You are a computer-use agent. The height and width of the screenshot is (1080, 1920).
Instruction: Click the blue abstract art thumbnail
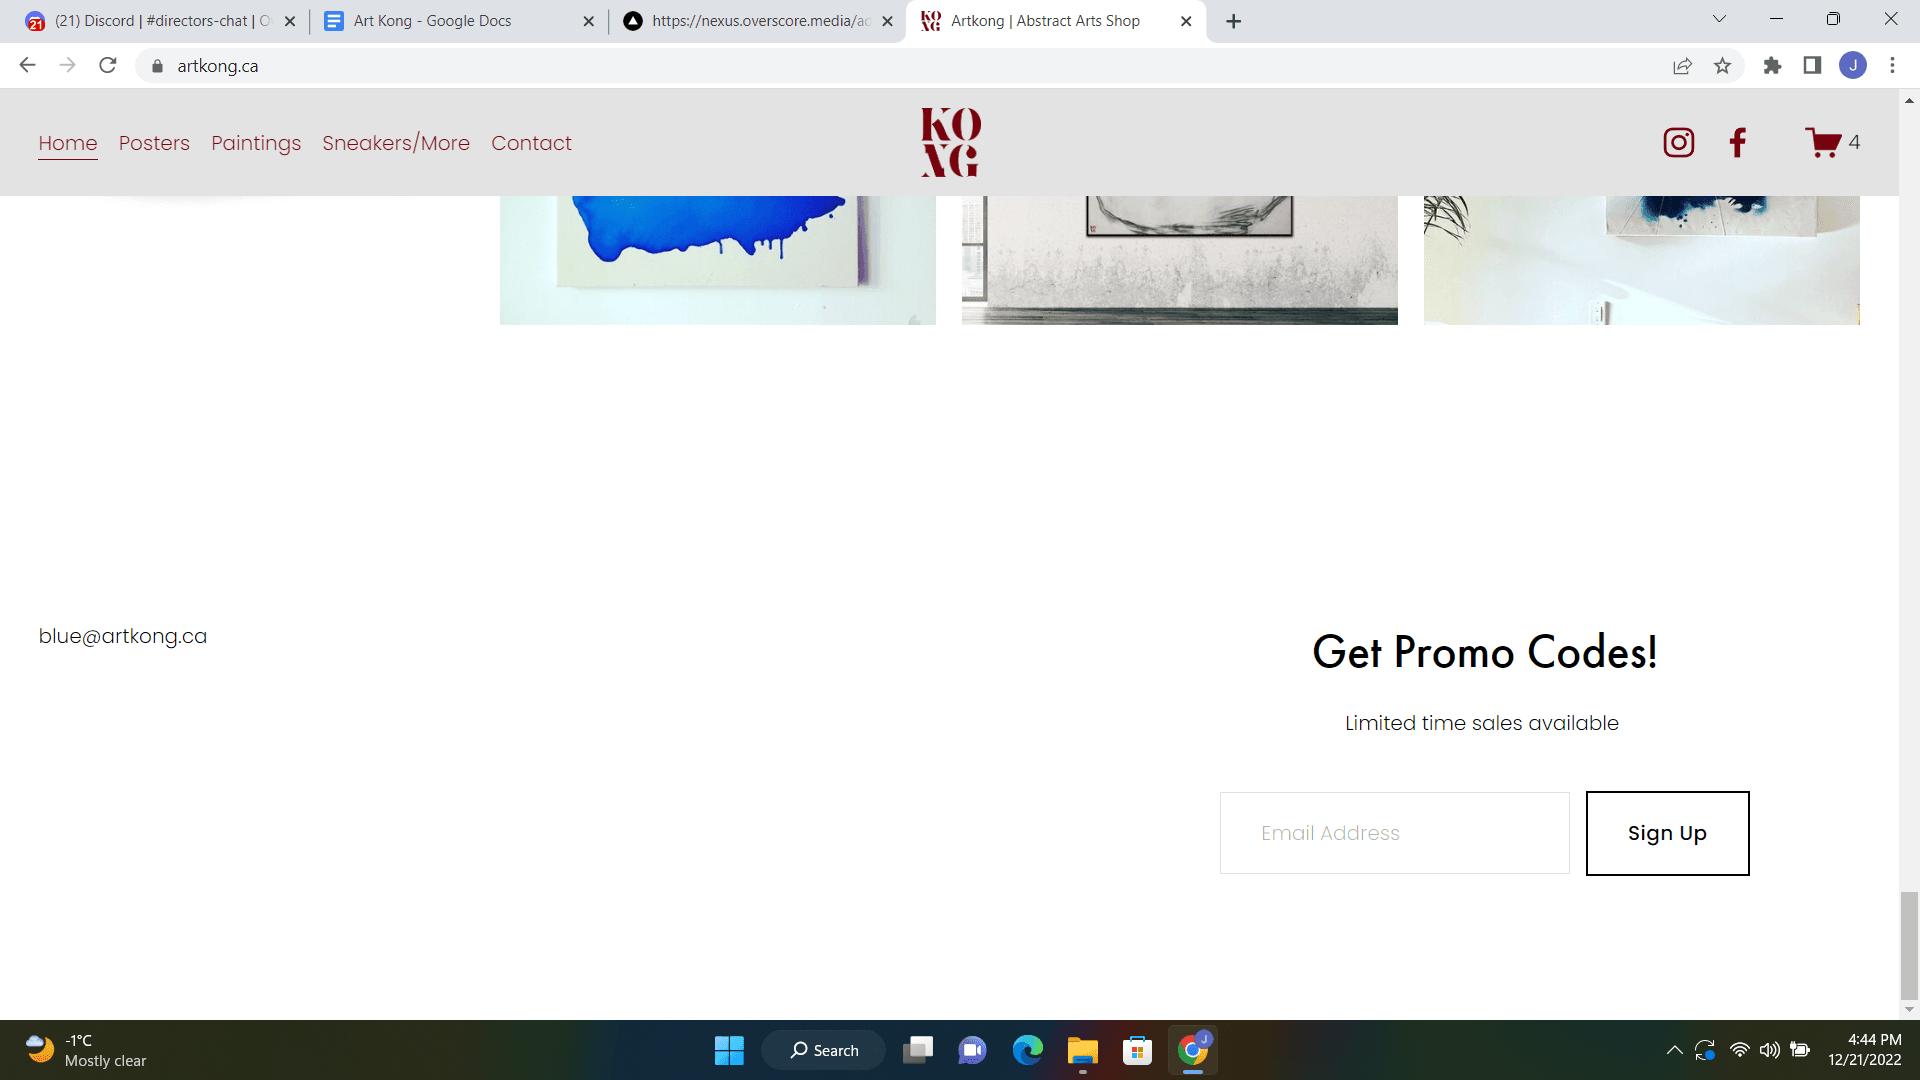click(717, 260)
